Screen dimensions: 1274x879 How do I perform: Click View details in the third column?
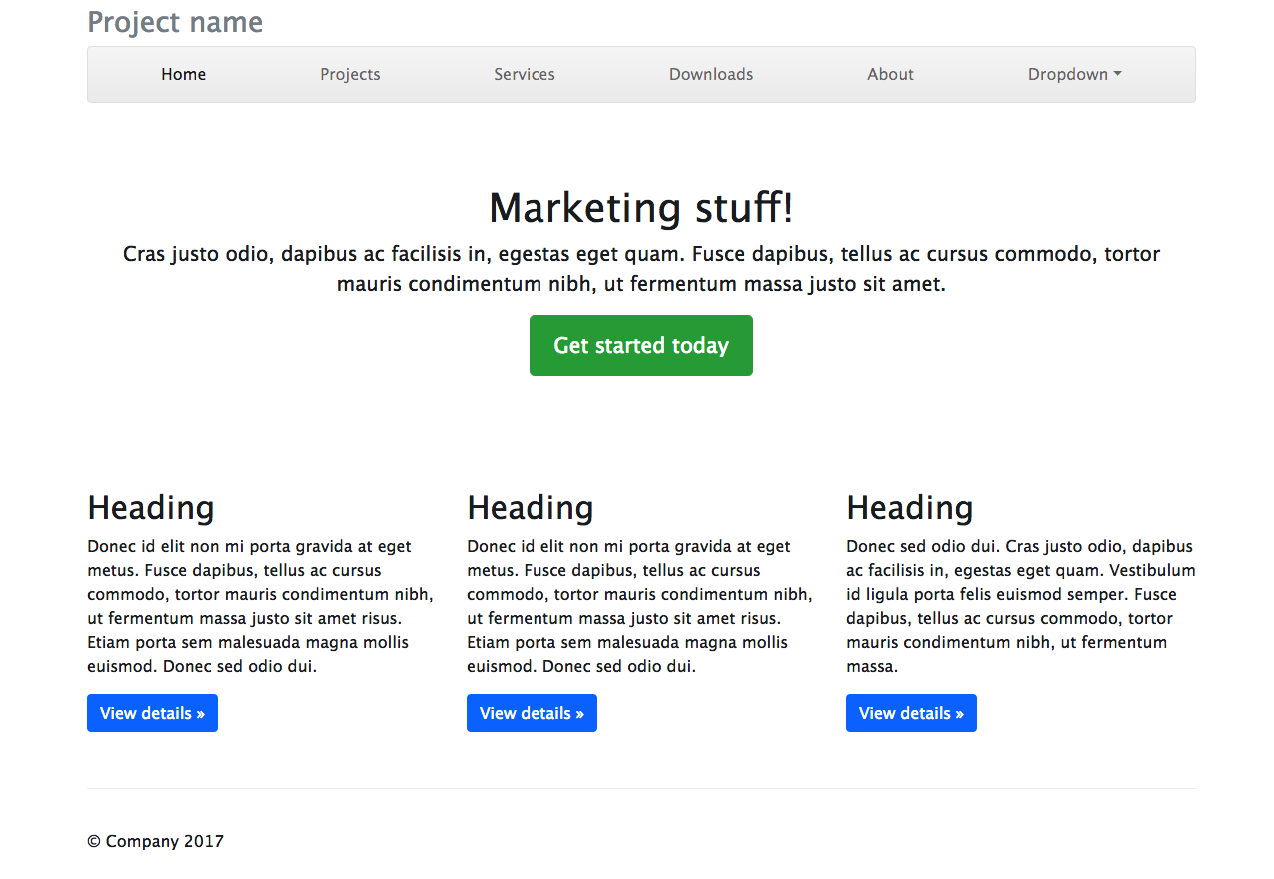(x=911, y=713)
